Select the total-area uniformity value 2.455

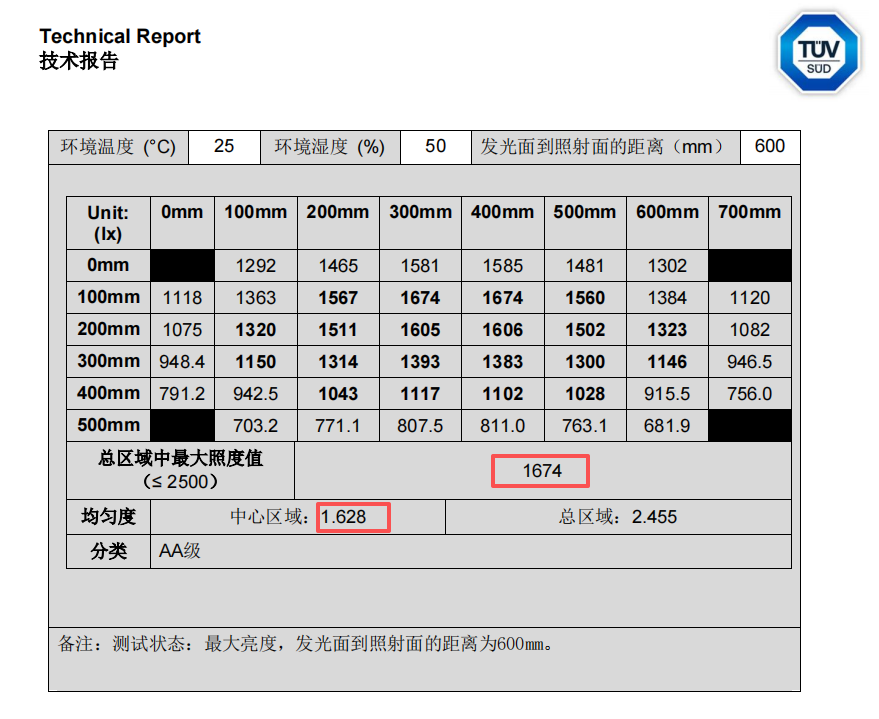(x=654, y=517)
